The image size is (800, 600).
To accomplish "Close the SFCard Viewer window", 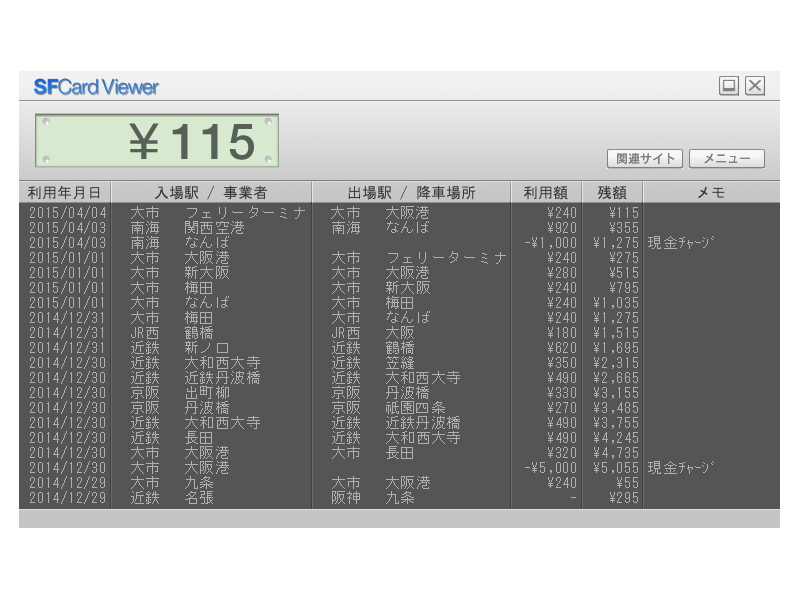I will tap(755, 86).
